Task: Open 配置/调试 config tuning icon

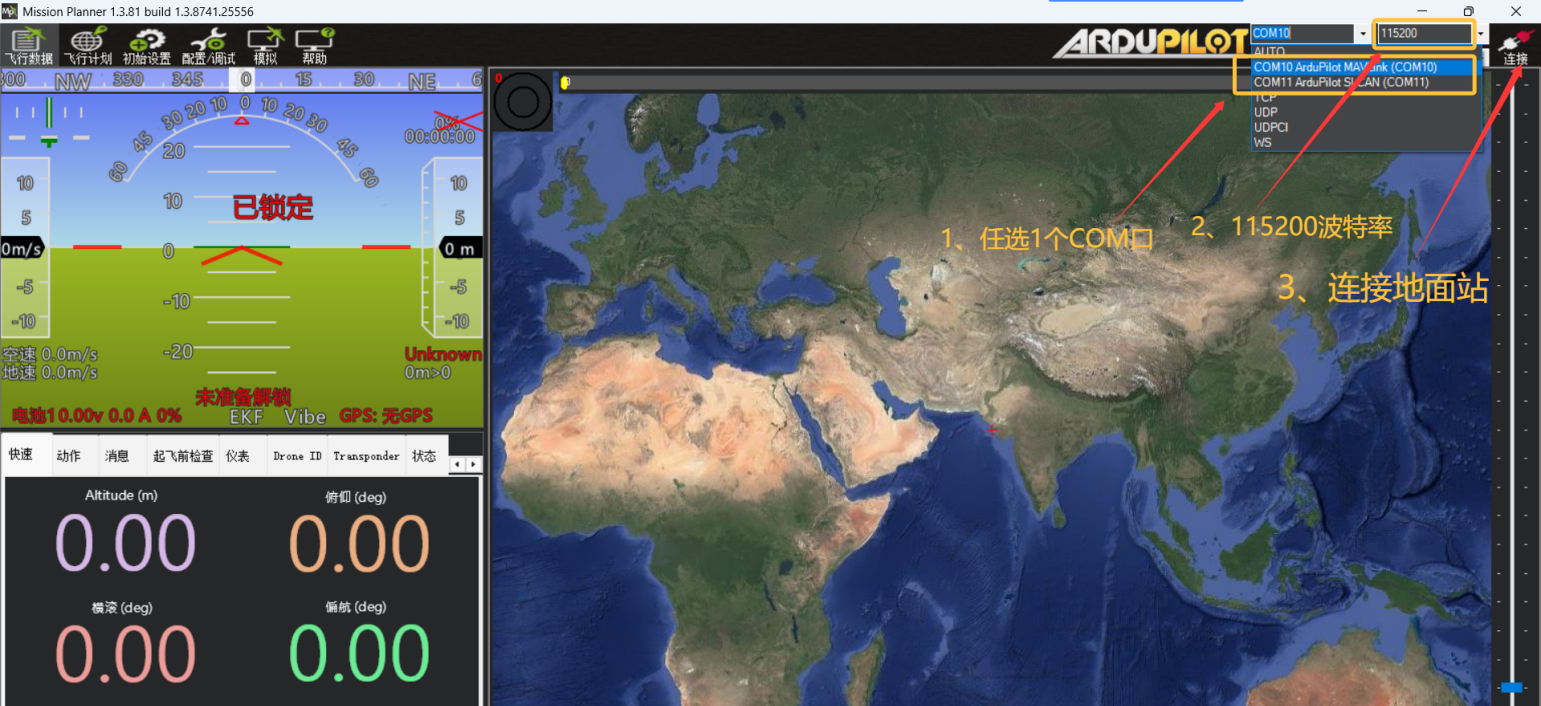Action: (x=208, y=45)
